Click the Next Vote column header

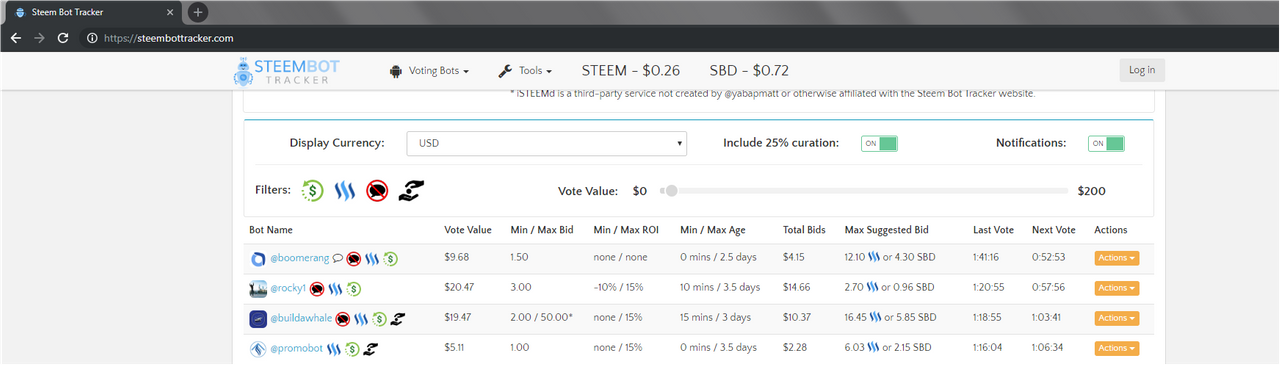[x=1054, y=230]
